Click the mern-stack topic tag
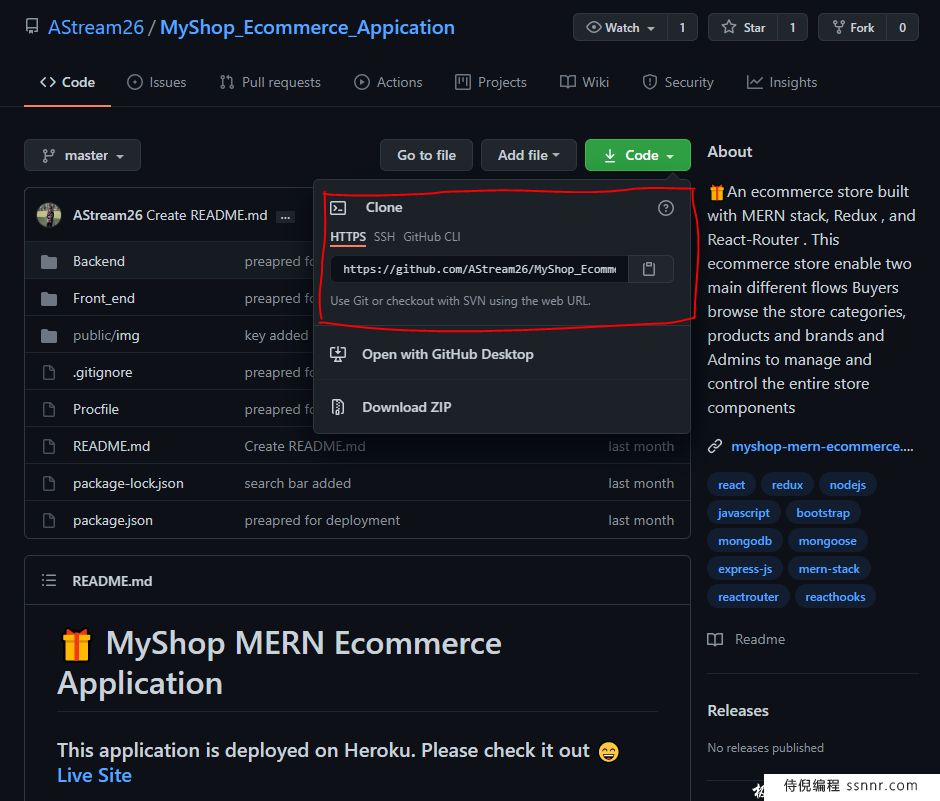Image resolution: width=940 pixels, height=801 pixels. point(829,568)
